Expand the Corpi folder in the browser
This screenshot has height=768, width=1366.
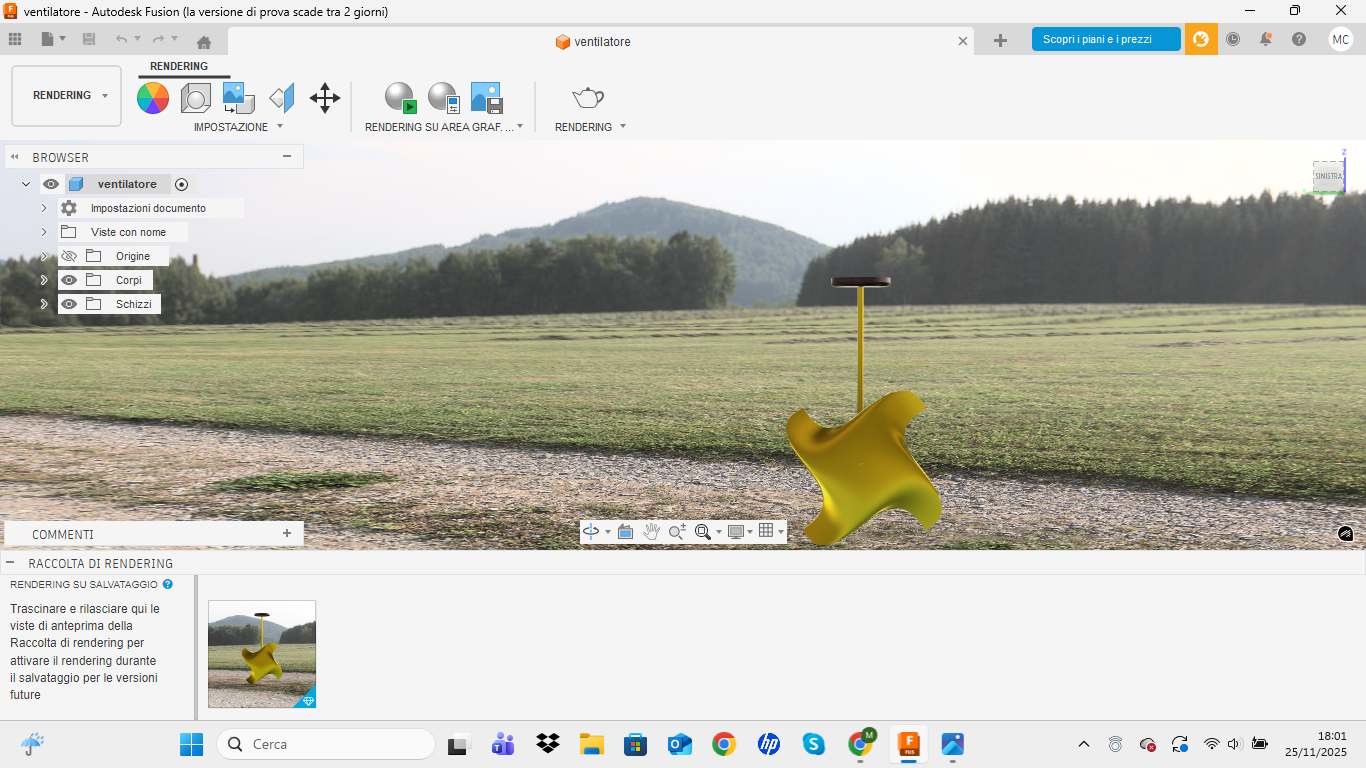click(x=43, y=280)
